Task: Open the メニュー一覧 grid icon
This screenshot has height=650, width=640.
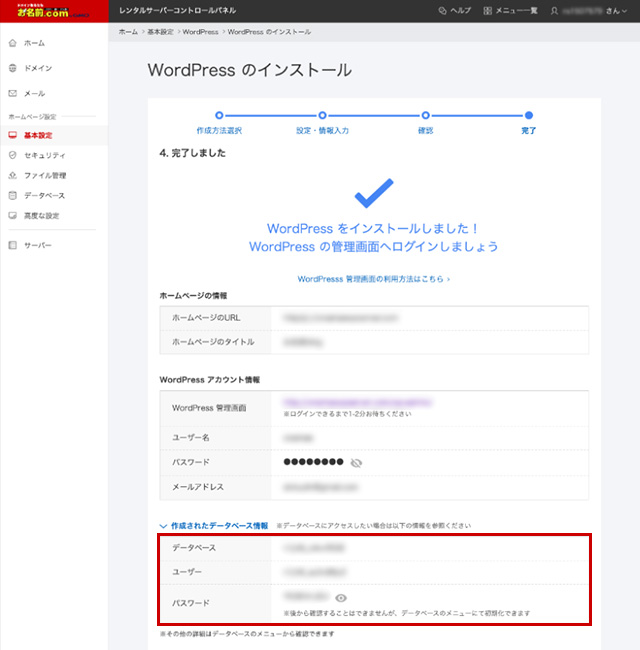Action: 487,11
